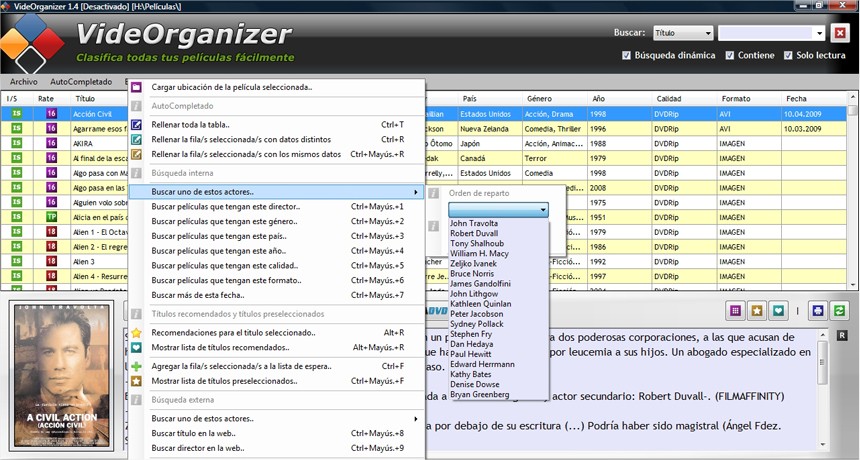Click the gold star preselected titles icon
The image size is (860, 460).
[x=757, y=311]
